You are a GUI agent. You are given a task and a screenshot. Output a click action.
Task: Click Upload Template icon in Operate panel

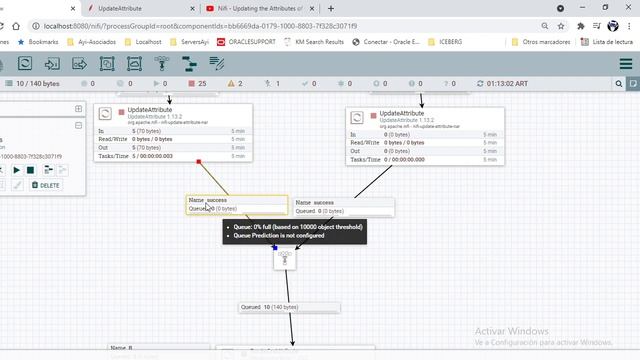tap(62, 170)
